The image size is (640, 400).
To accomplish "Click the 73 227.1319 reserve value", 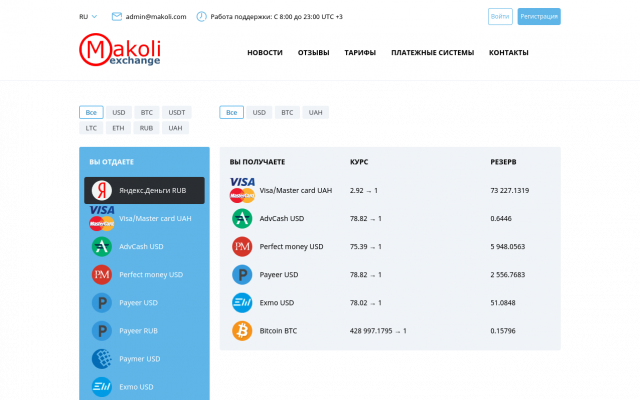I will pos(510,191).
